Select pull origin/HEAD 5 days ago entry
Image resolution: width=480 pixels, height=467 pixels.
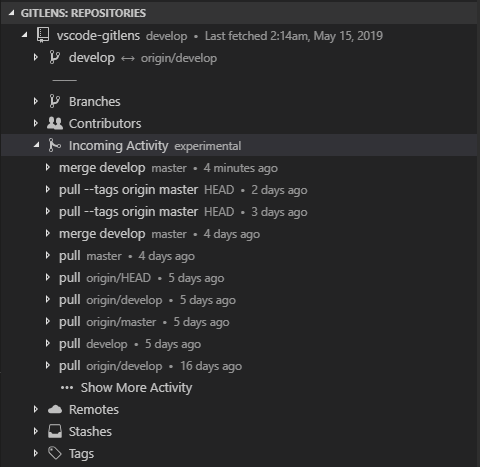click(240, 277)
